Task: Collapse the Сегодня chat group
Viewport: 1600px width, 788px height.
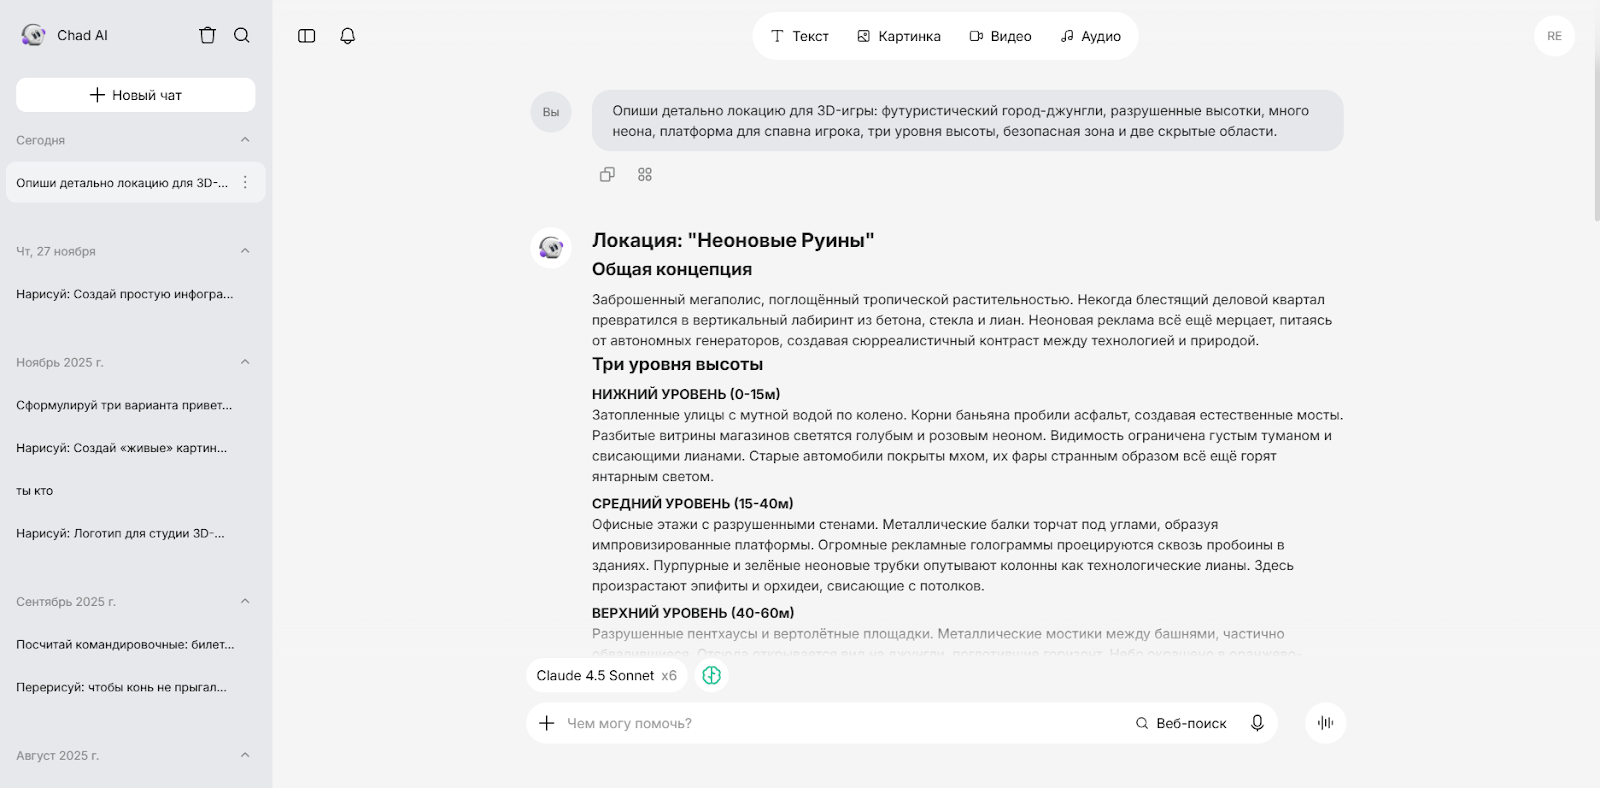Action: click(245, 140)
